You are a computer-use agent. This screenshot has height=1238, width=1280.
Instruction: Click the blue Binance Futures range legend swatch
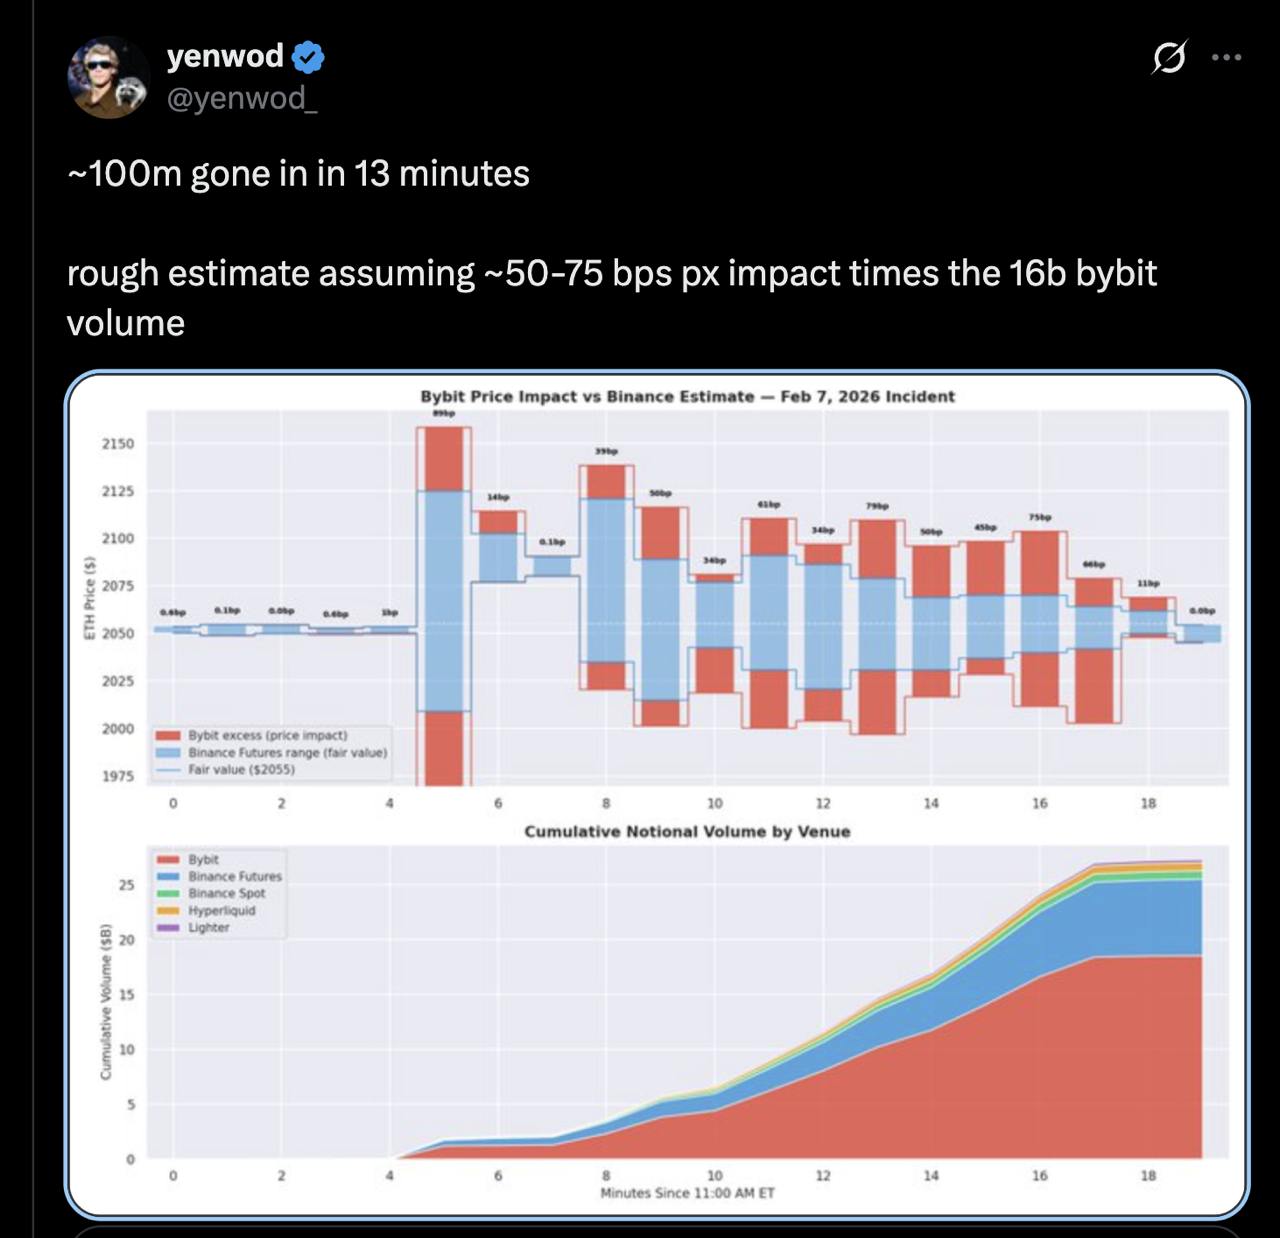pyautogui.click(x=168, y=752)
